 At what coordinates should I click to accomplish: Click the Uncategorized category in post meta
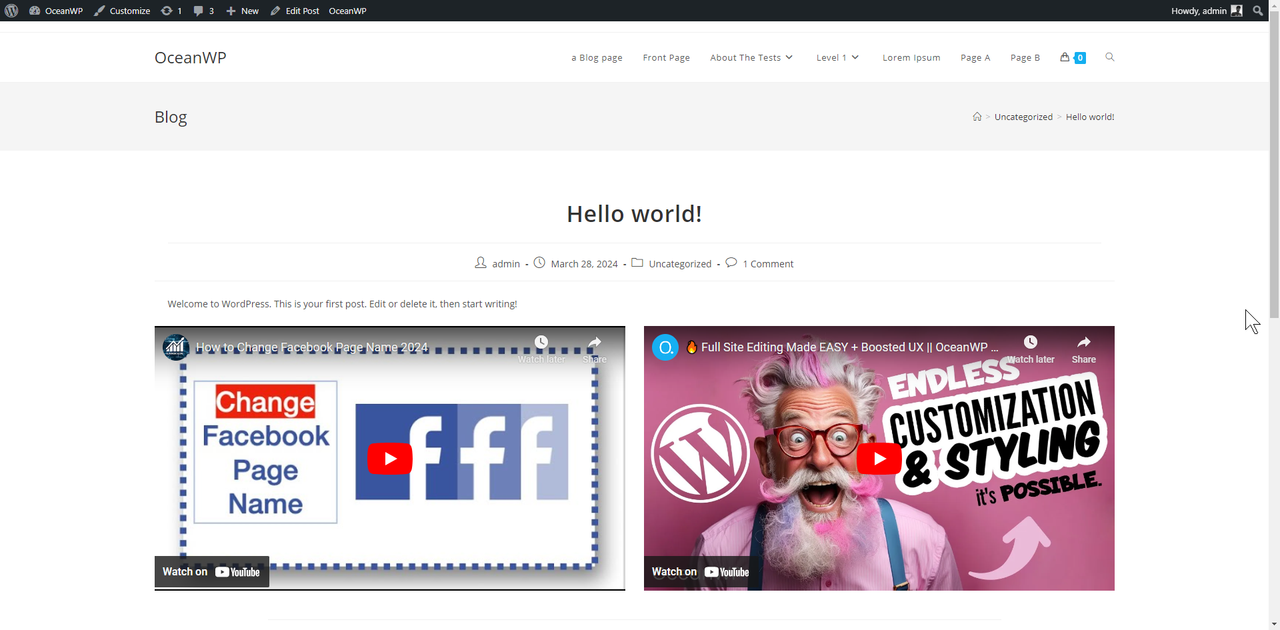point(680,264)
